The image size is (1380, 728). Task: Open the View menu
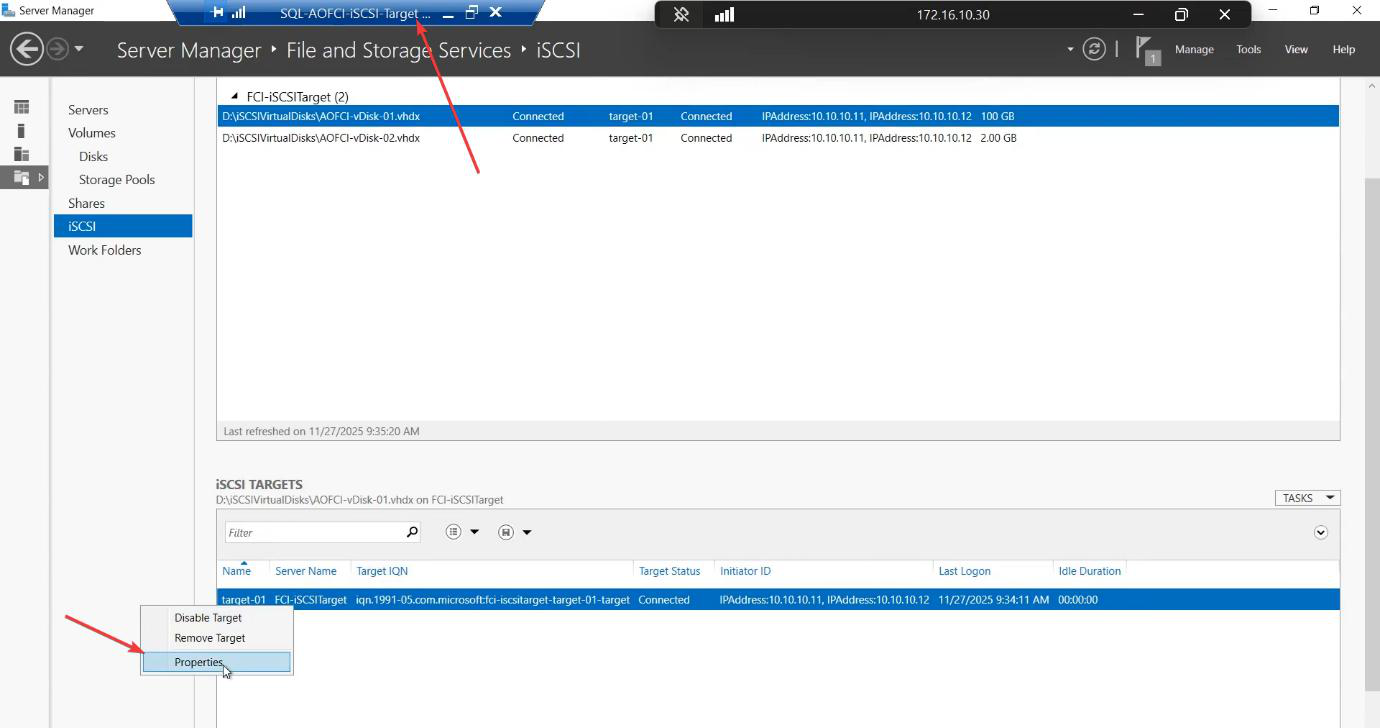1296,49
